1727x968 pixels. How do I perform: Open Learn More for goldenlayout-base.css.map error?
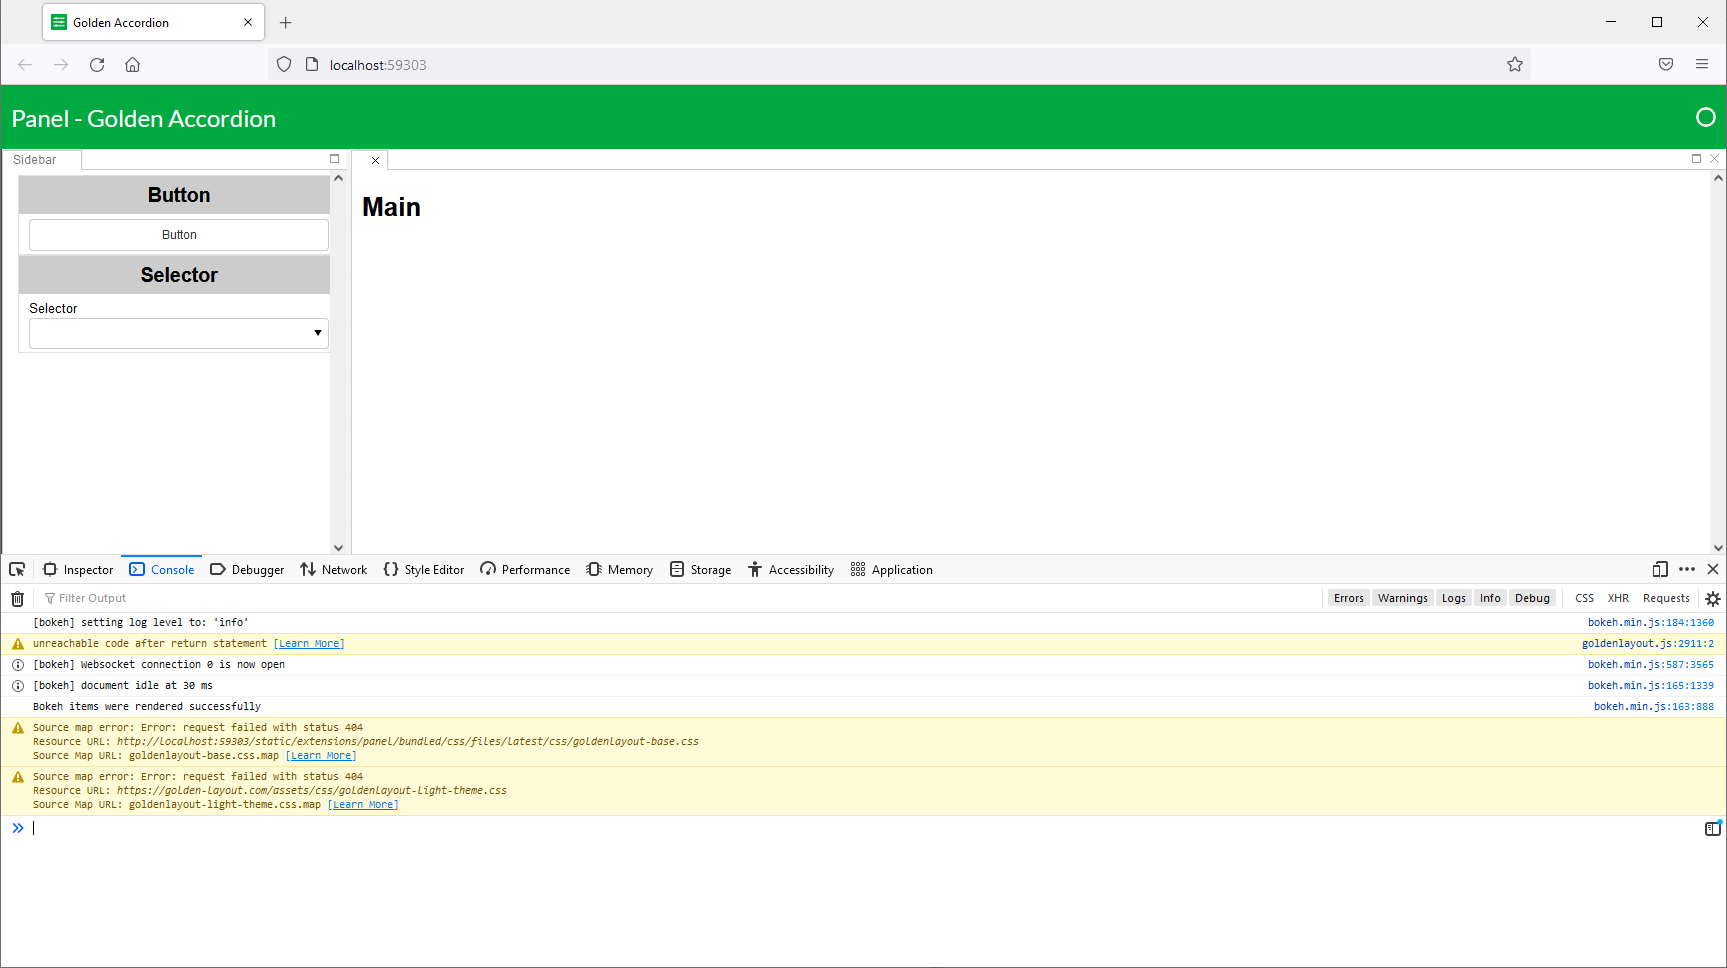point(321,756)
